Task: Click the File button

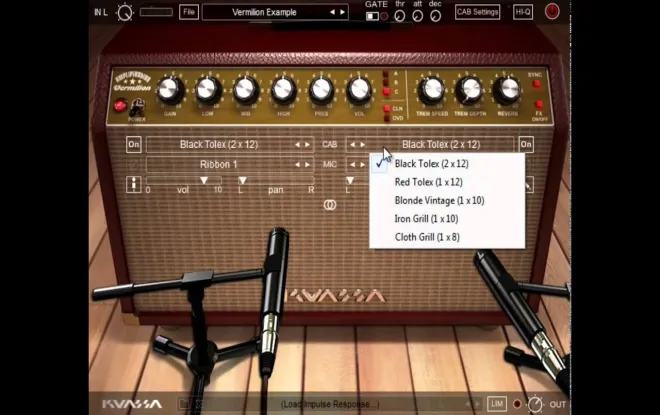Action: (x=189, y=12)
